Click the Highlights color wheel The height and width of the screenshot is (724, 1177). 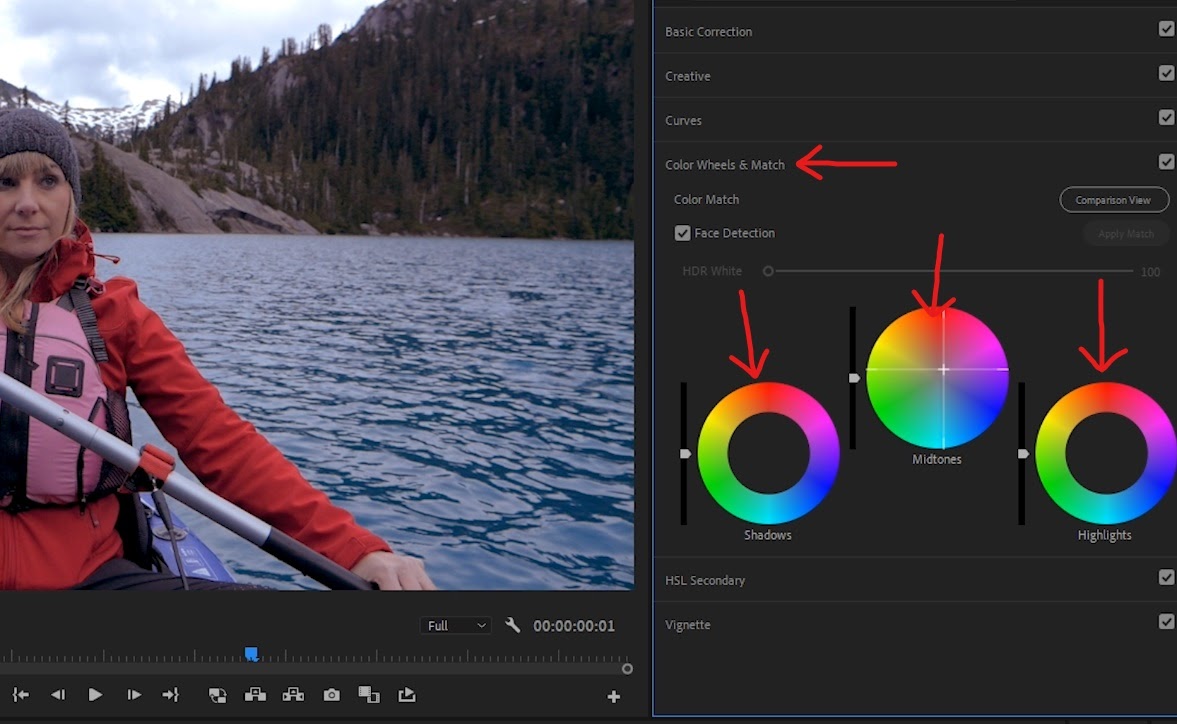tap(1106, 452)
